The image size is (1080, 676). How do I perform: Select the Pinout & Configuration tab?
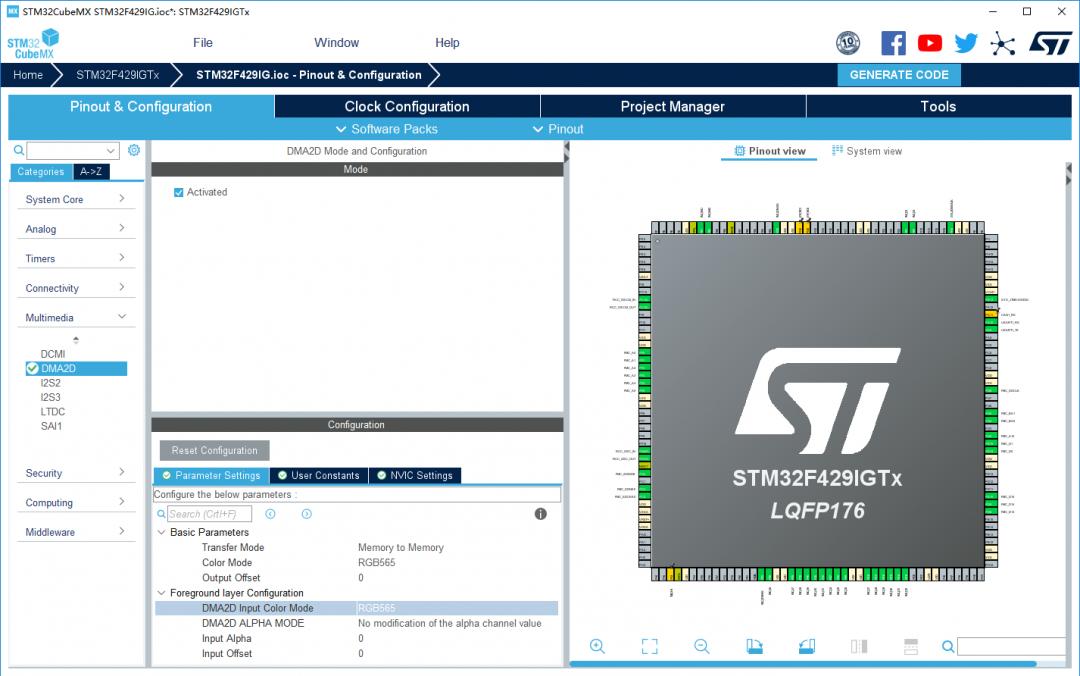click(x=141, y=106)
